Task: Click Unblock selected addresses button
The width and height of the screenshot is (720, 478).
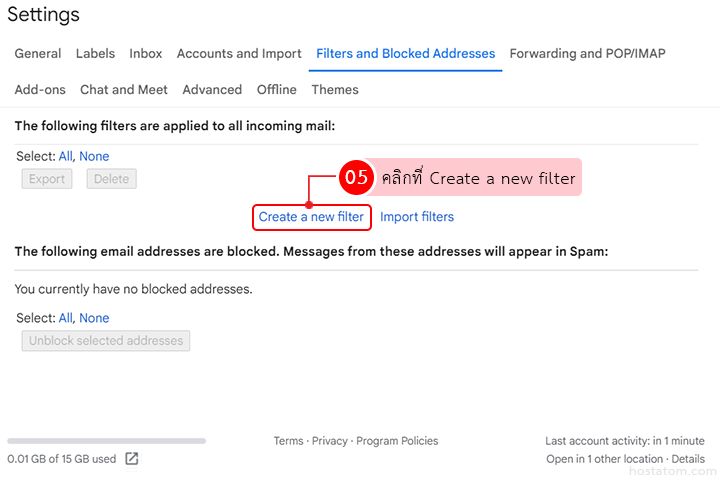Action: [x=106, y=341]
